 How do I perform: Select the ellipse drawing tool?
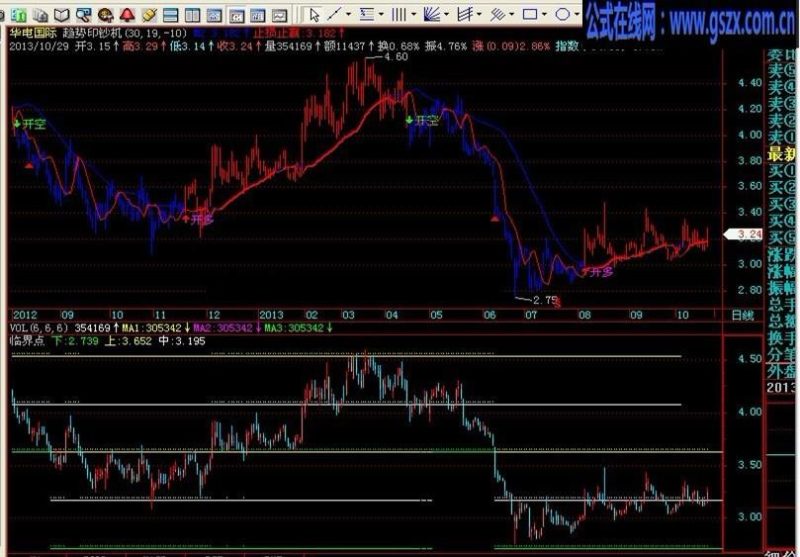562,14
